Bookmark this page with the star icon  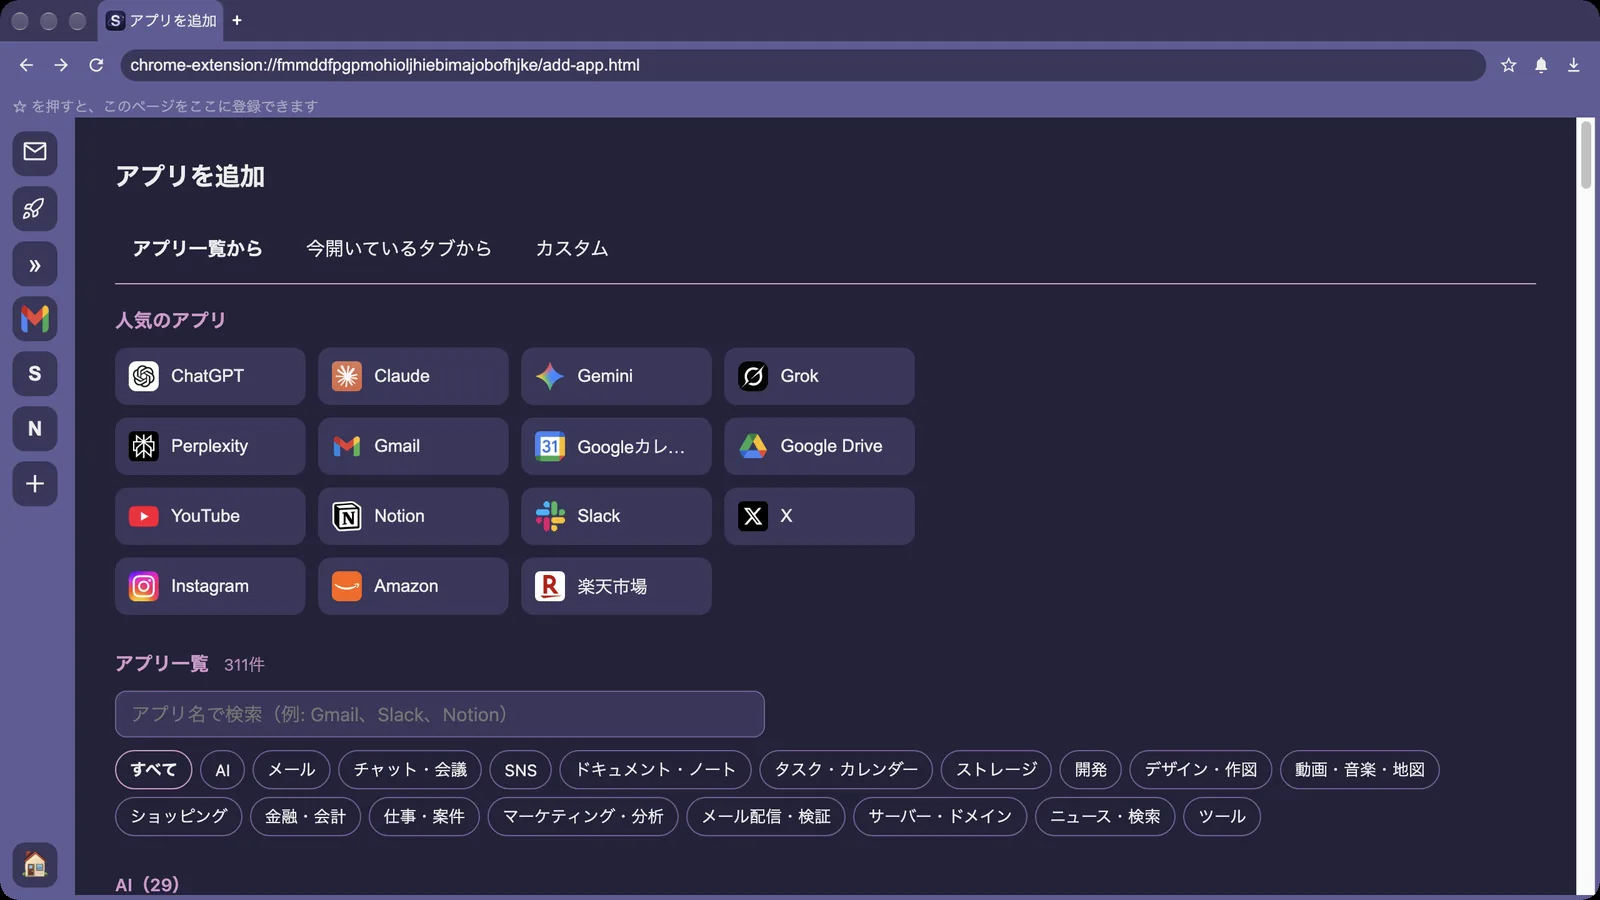[1509, 65]
